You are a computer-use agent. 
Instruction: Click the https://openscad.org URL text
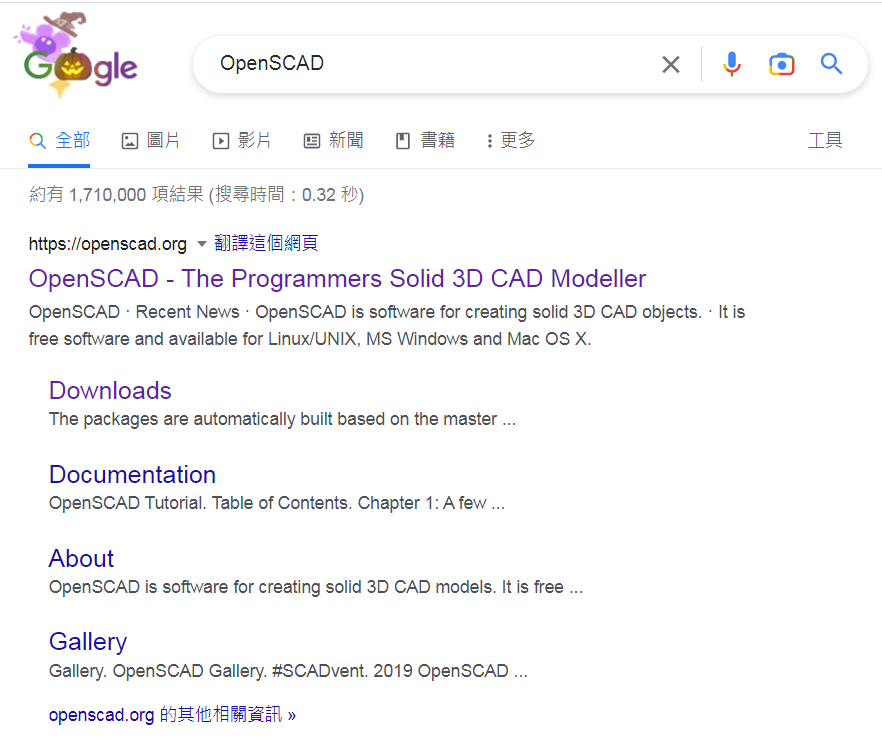pos(107,244)
